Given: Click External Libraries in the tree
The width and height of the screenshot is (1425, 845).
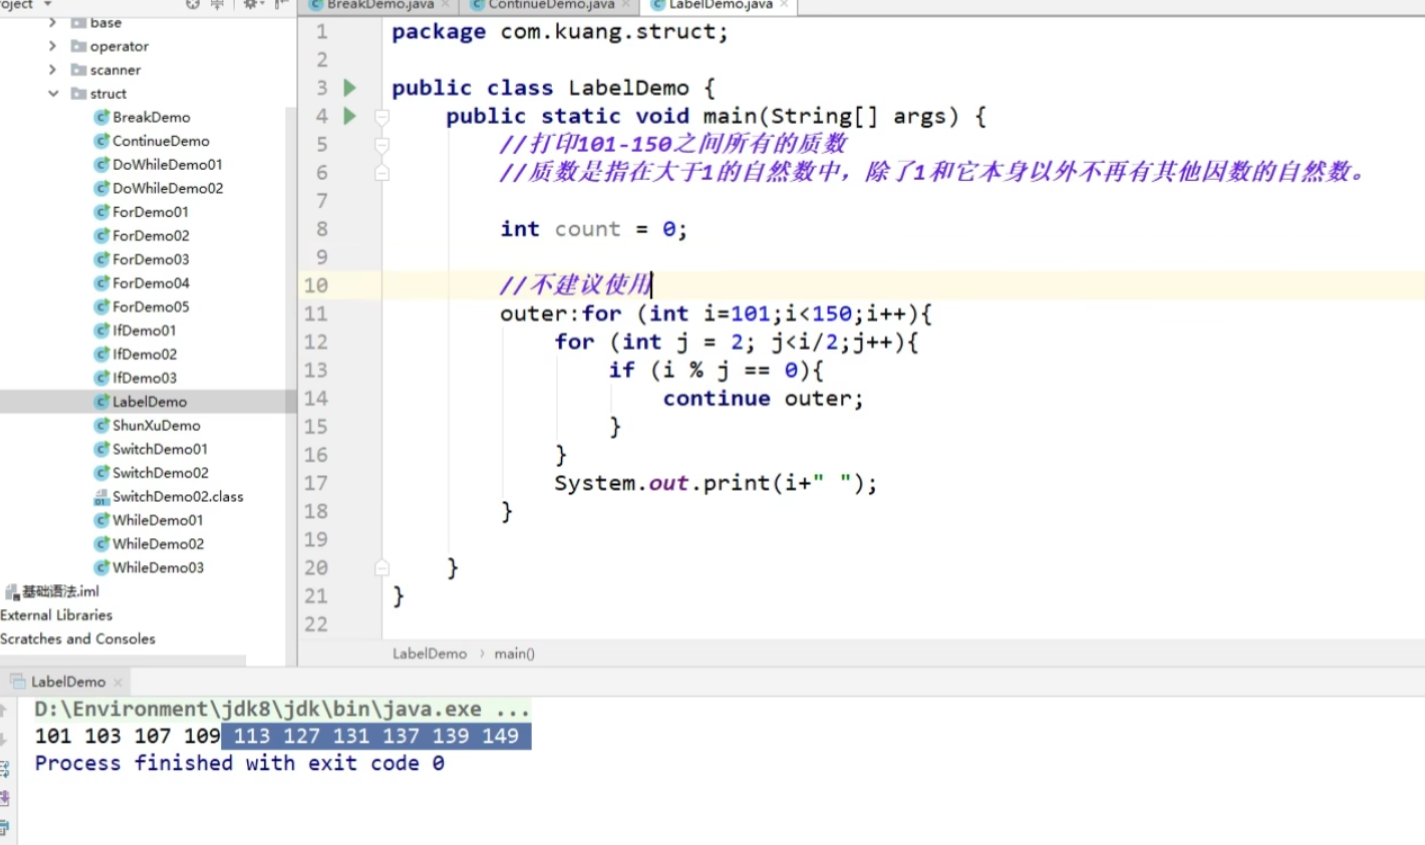Looking at the screenshot, I should (56, 615).
